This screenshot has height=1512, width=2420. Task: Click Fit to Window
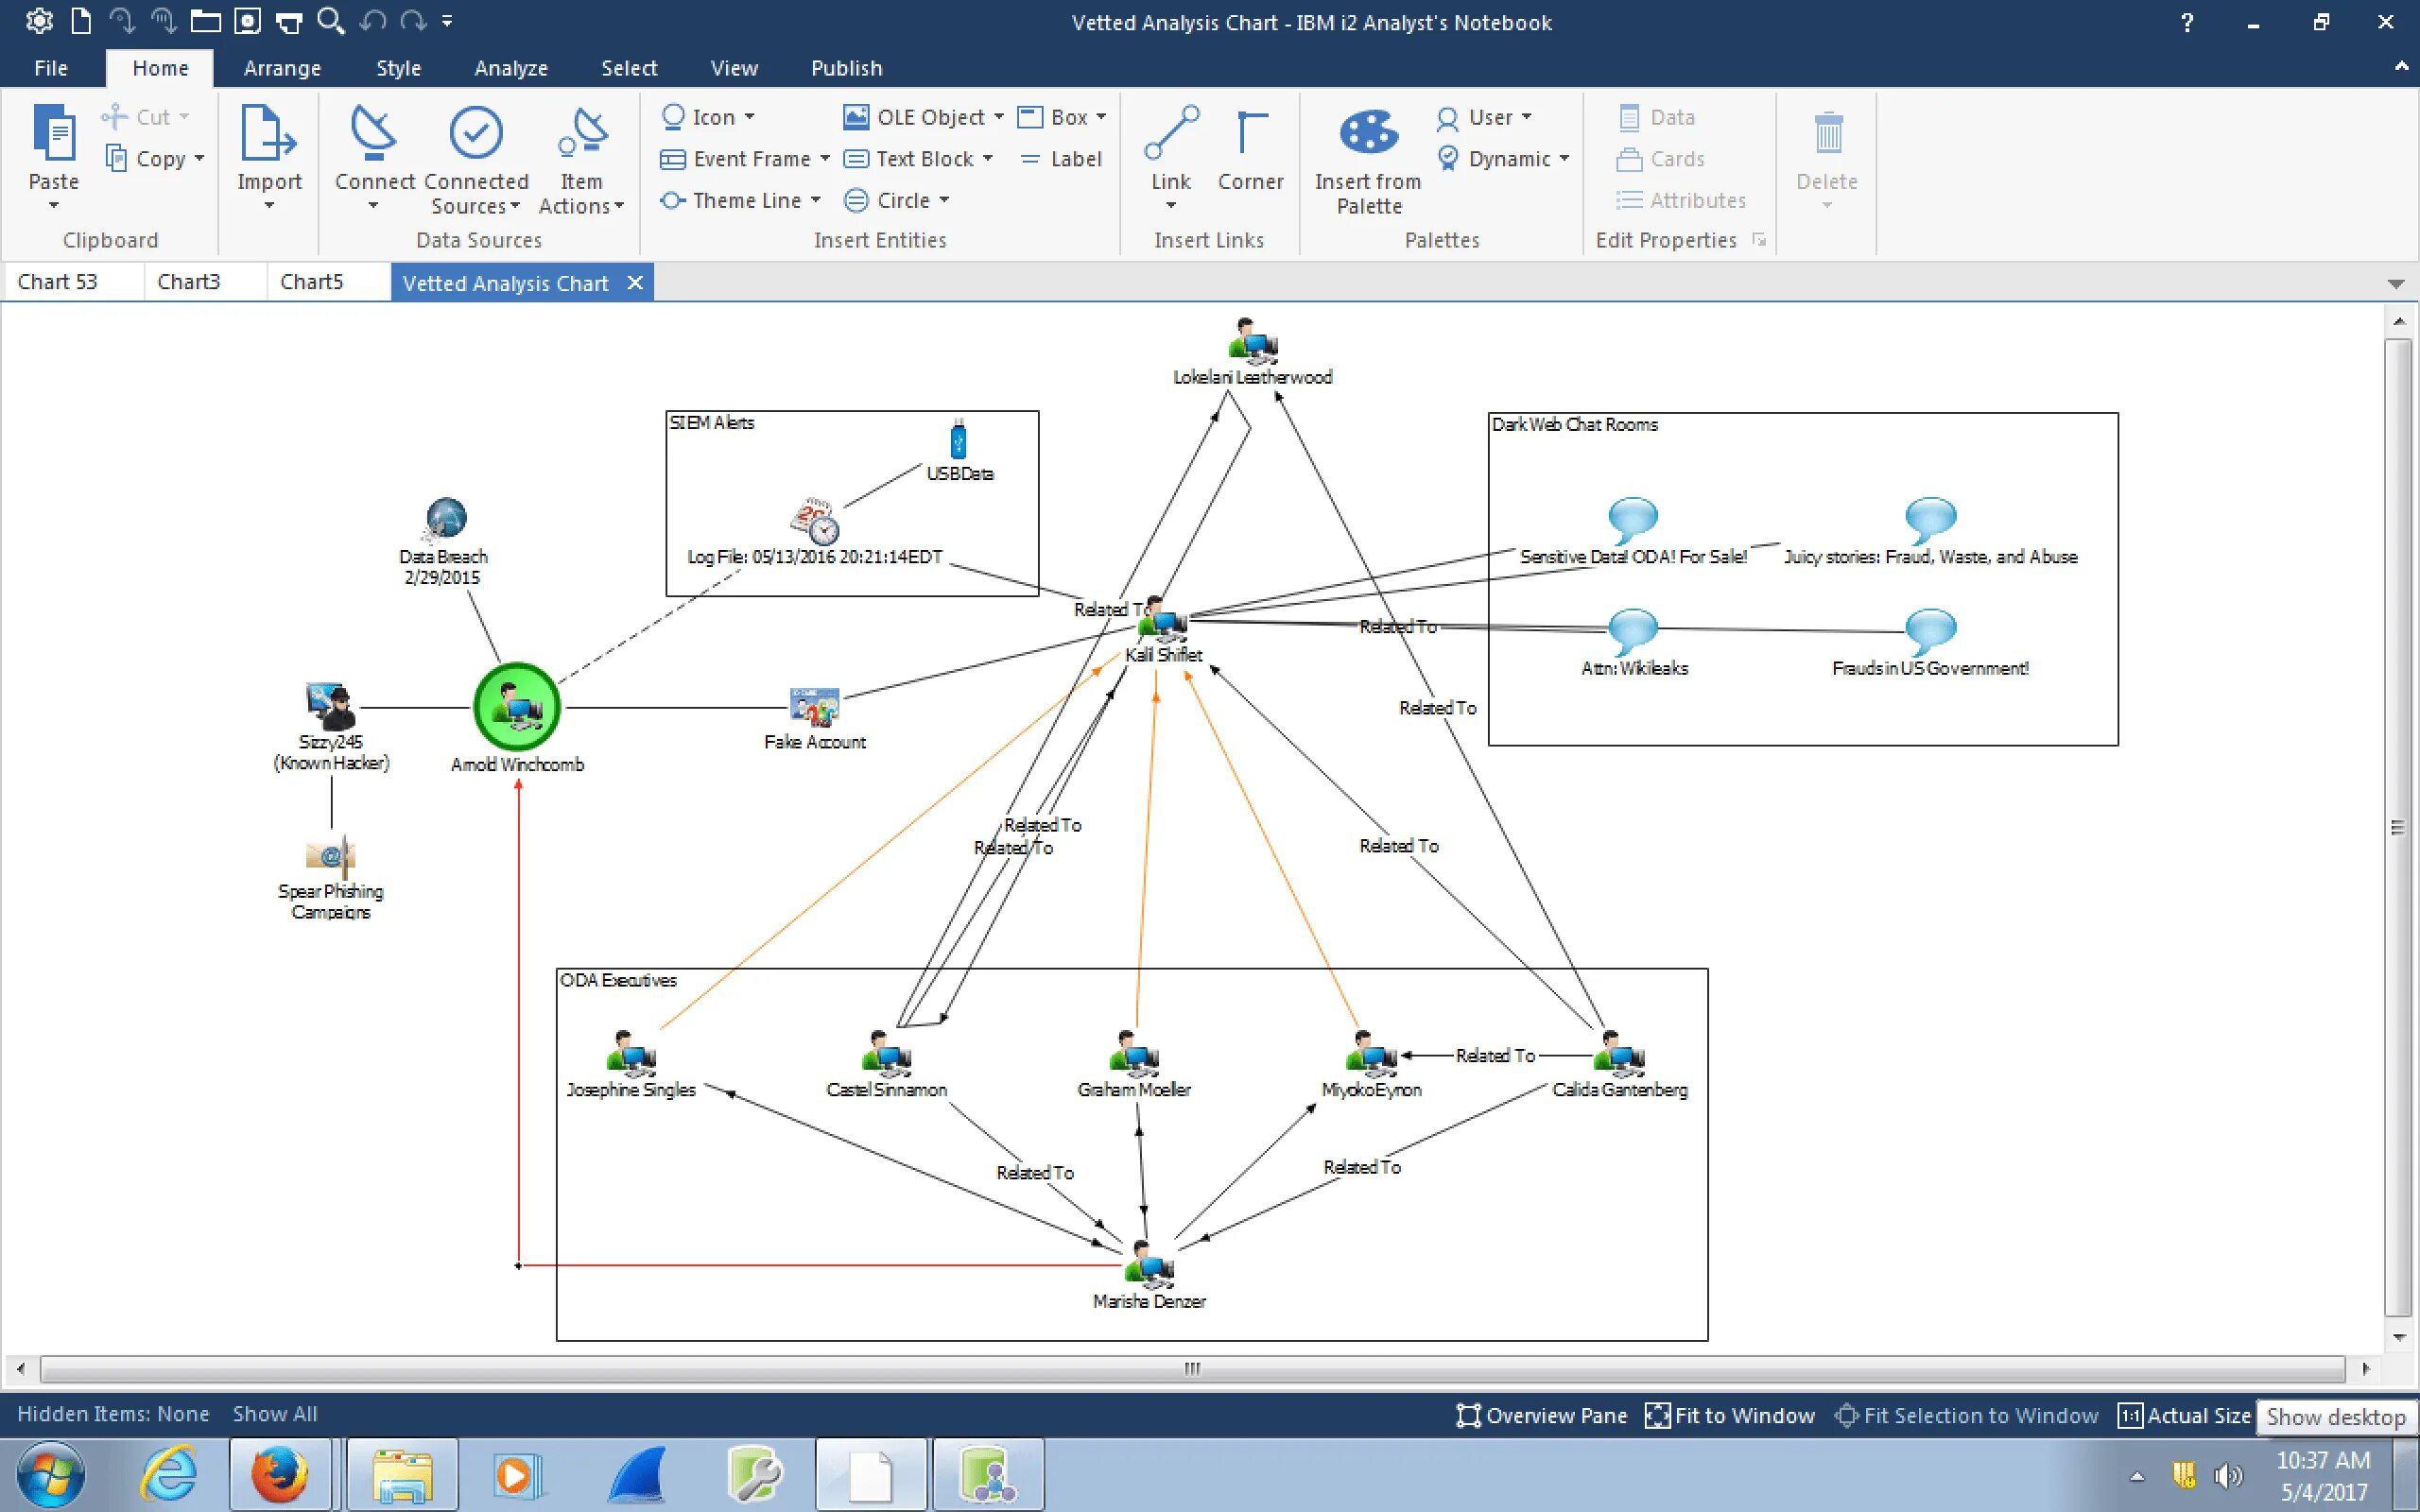pyautogui.click(x=1730, y=1415)
